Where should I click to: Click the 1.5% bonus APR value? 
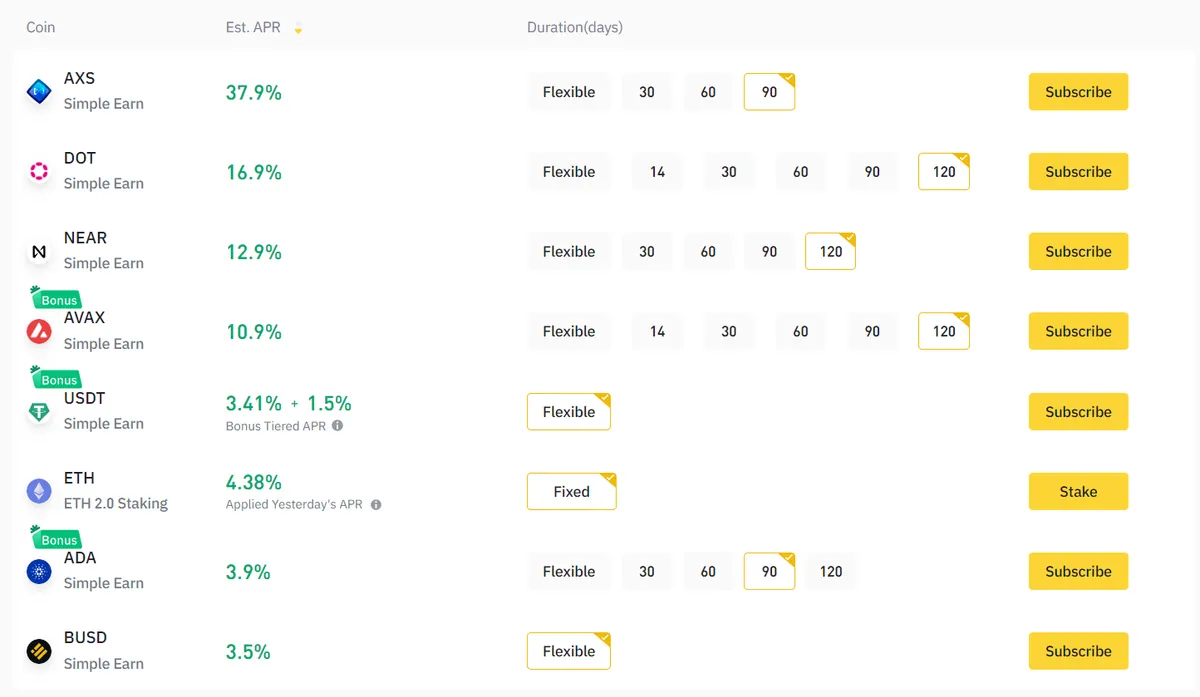(329, 403)
